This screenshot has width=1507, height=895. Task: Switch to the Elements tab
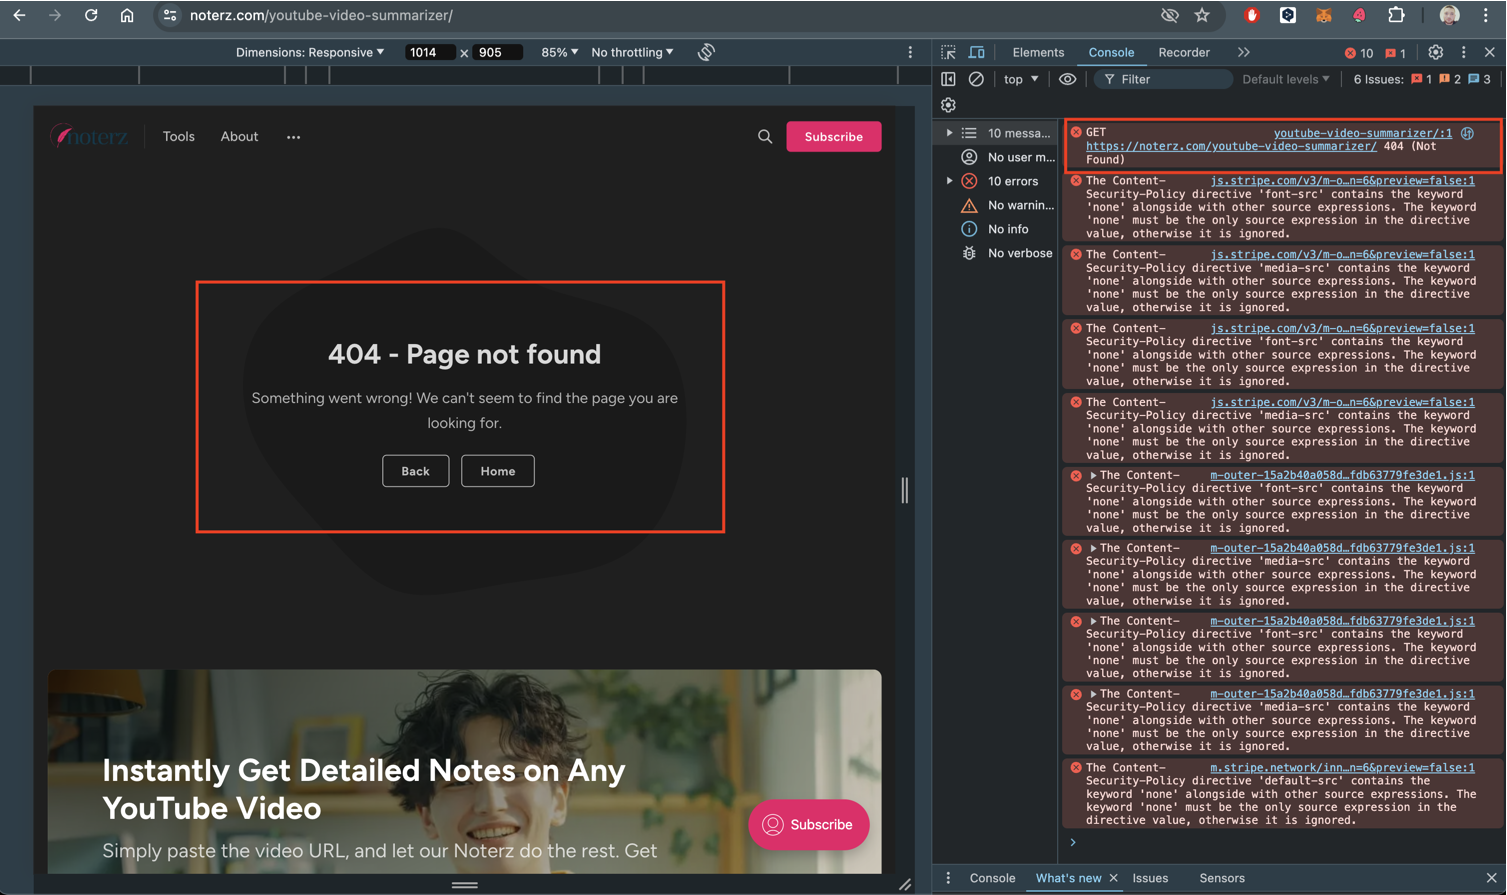pyautogui.click(x=1038, y=52)
